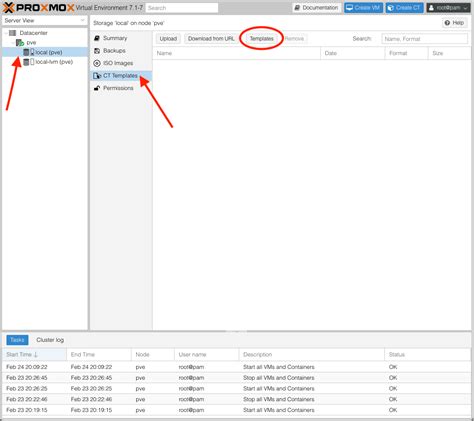Click the pve node icon

tap(20, 43)
